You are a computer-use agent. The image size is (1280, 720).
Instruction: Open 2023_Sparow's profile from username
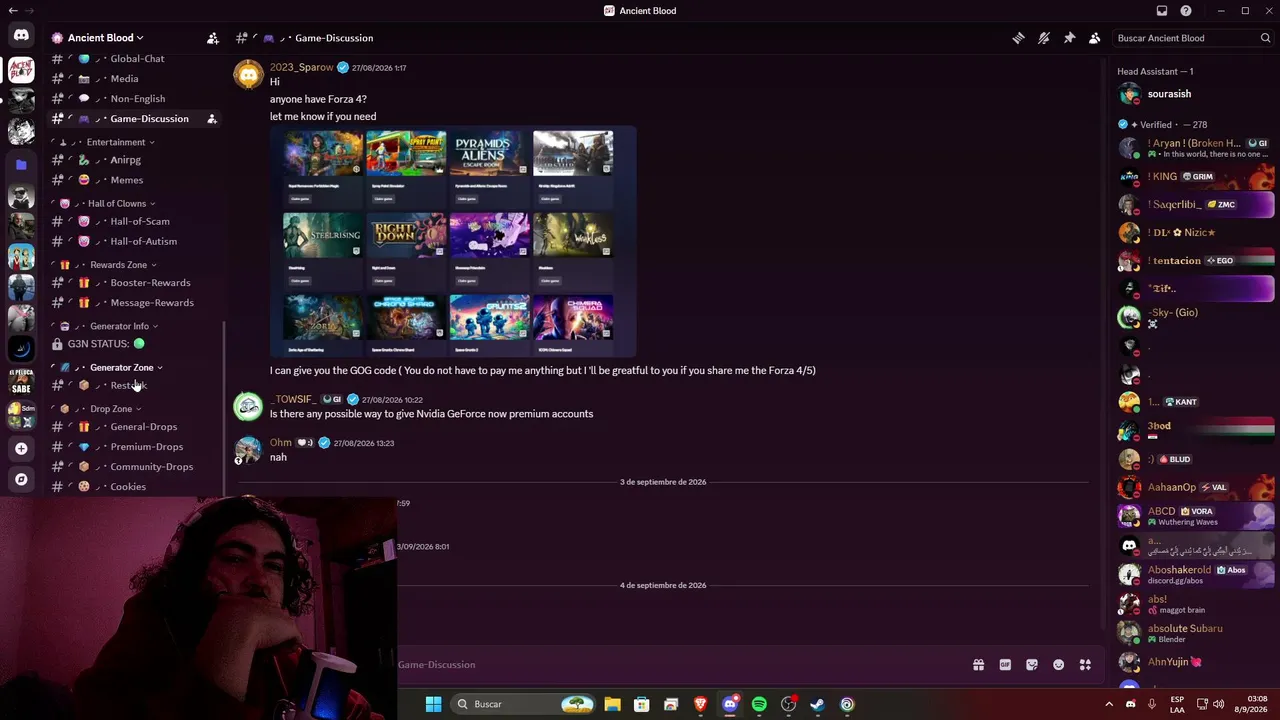click(x=301, y=68)
